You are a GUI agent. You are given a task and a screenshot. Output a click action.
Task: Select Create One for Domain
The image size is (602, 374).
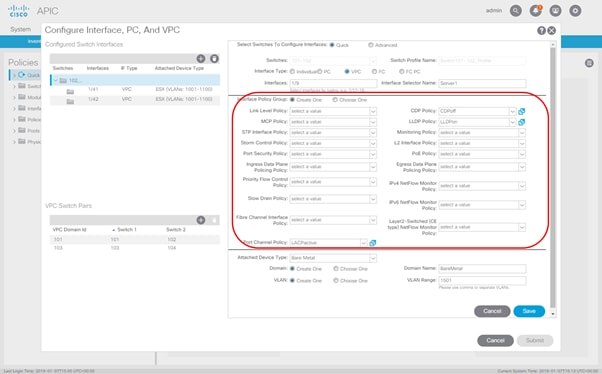point(292,269)
